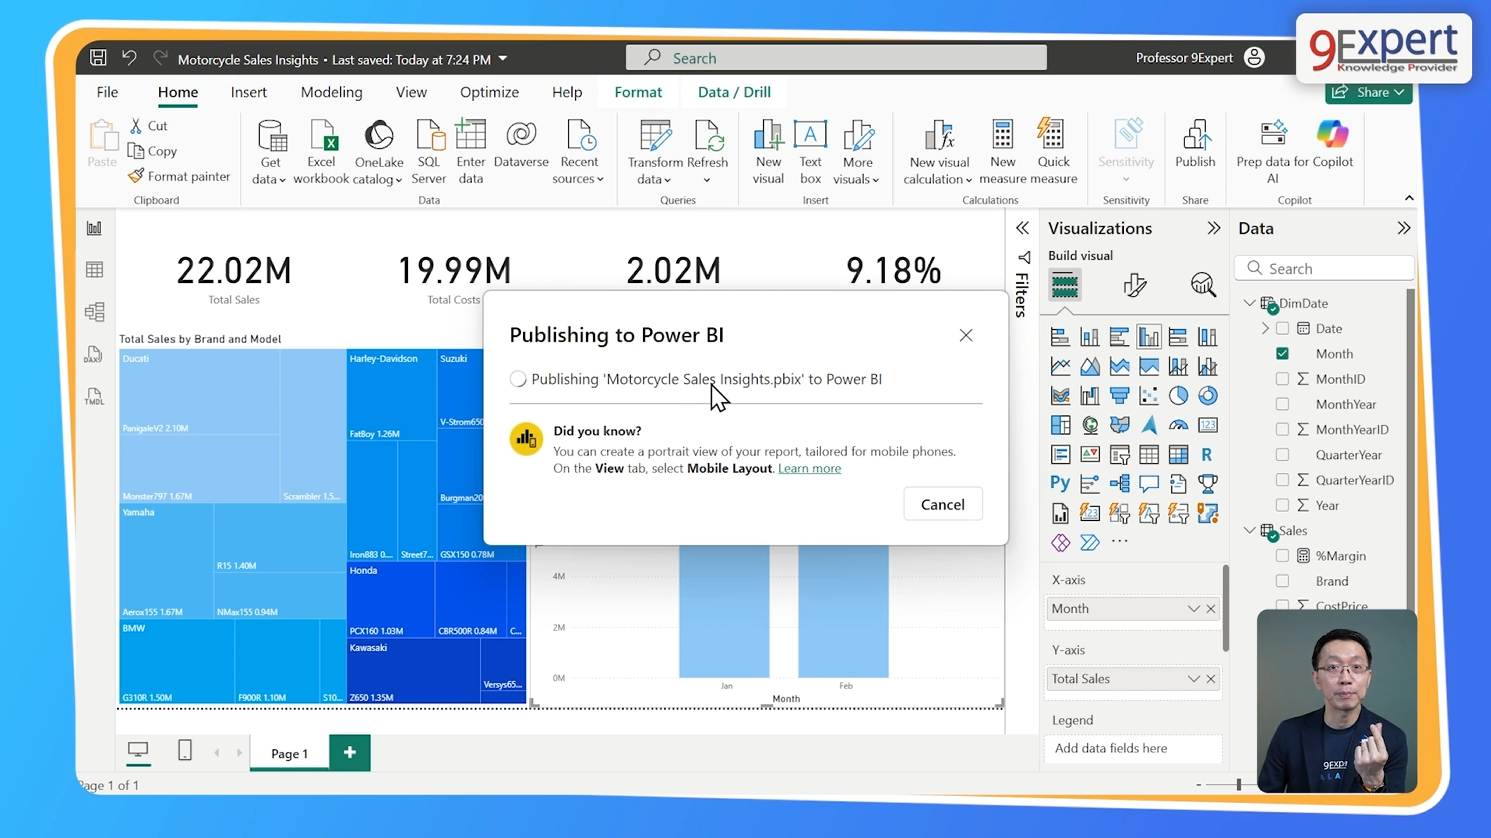The height and width of the screenshot is (838, 1491).
Task: Open the Learn more link about Mobile Layout
Action: pyautogui.click(x=809, y=468)
